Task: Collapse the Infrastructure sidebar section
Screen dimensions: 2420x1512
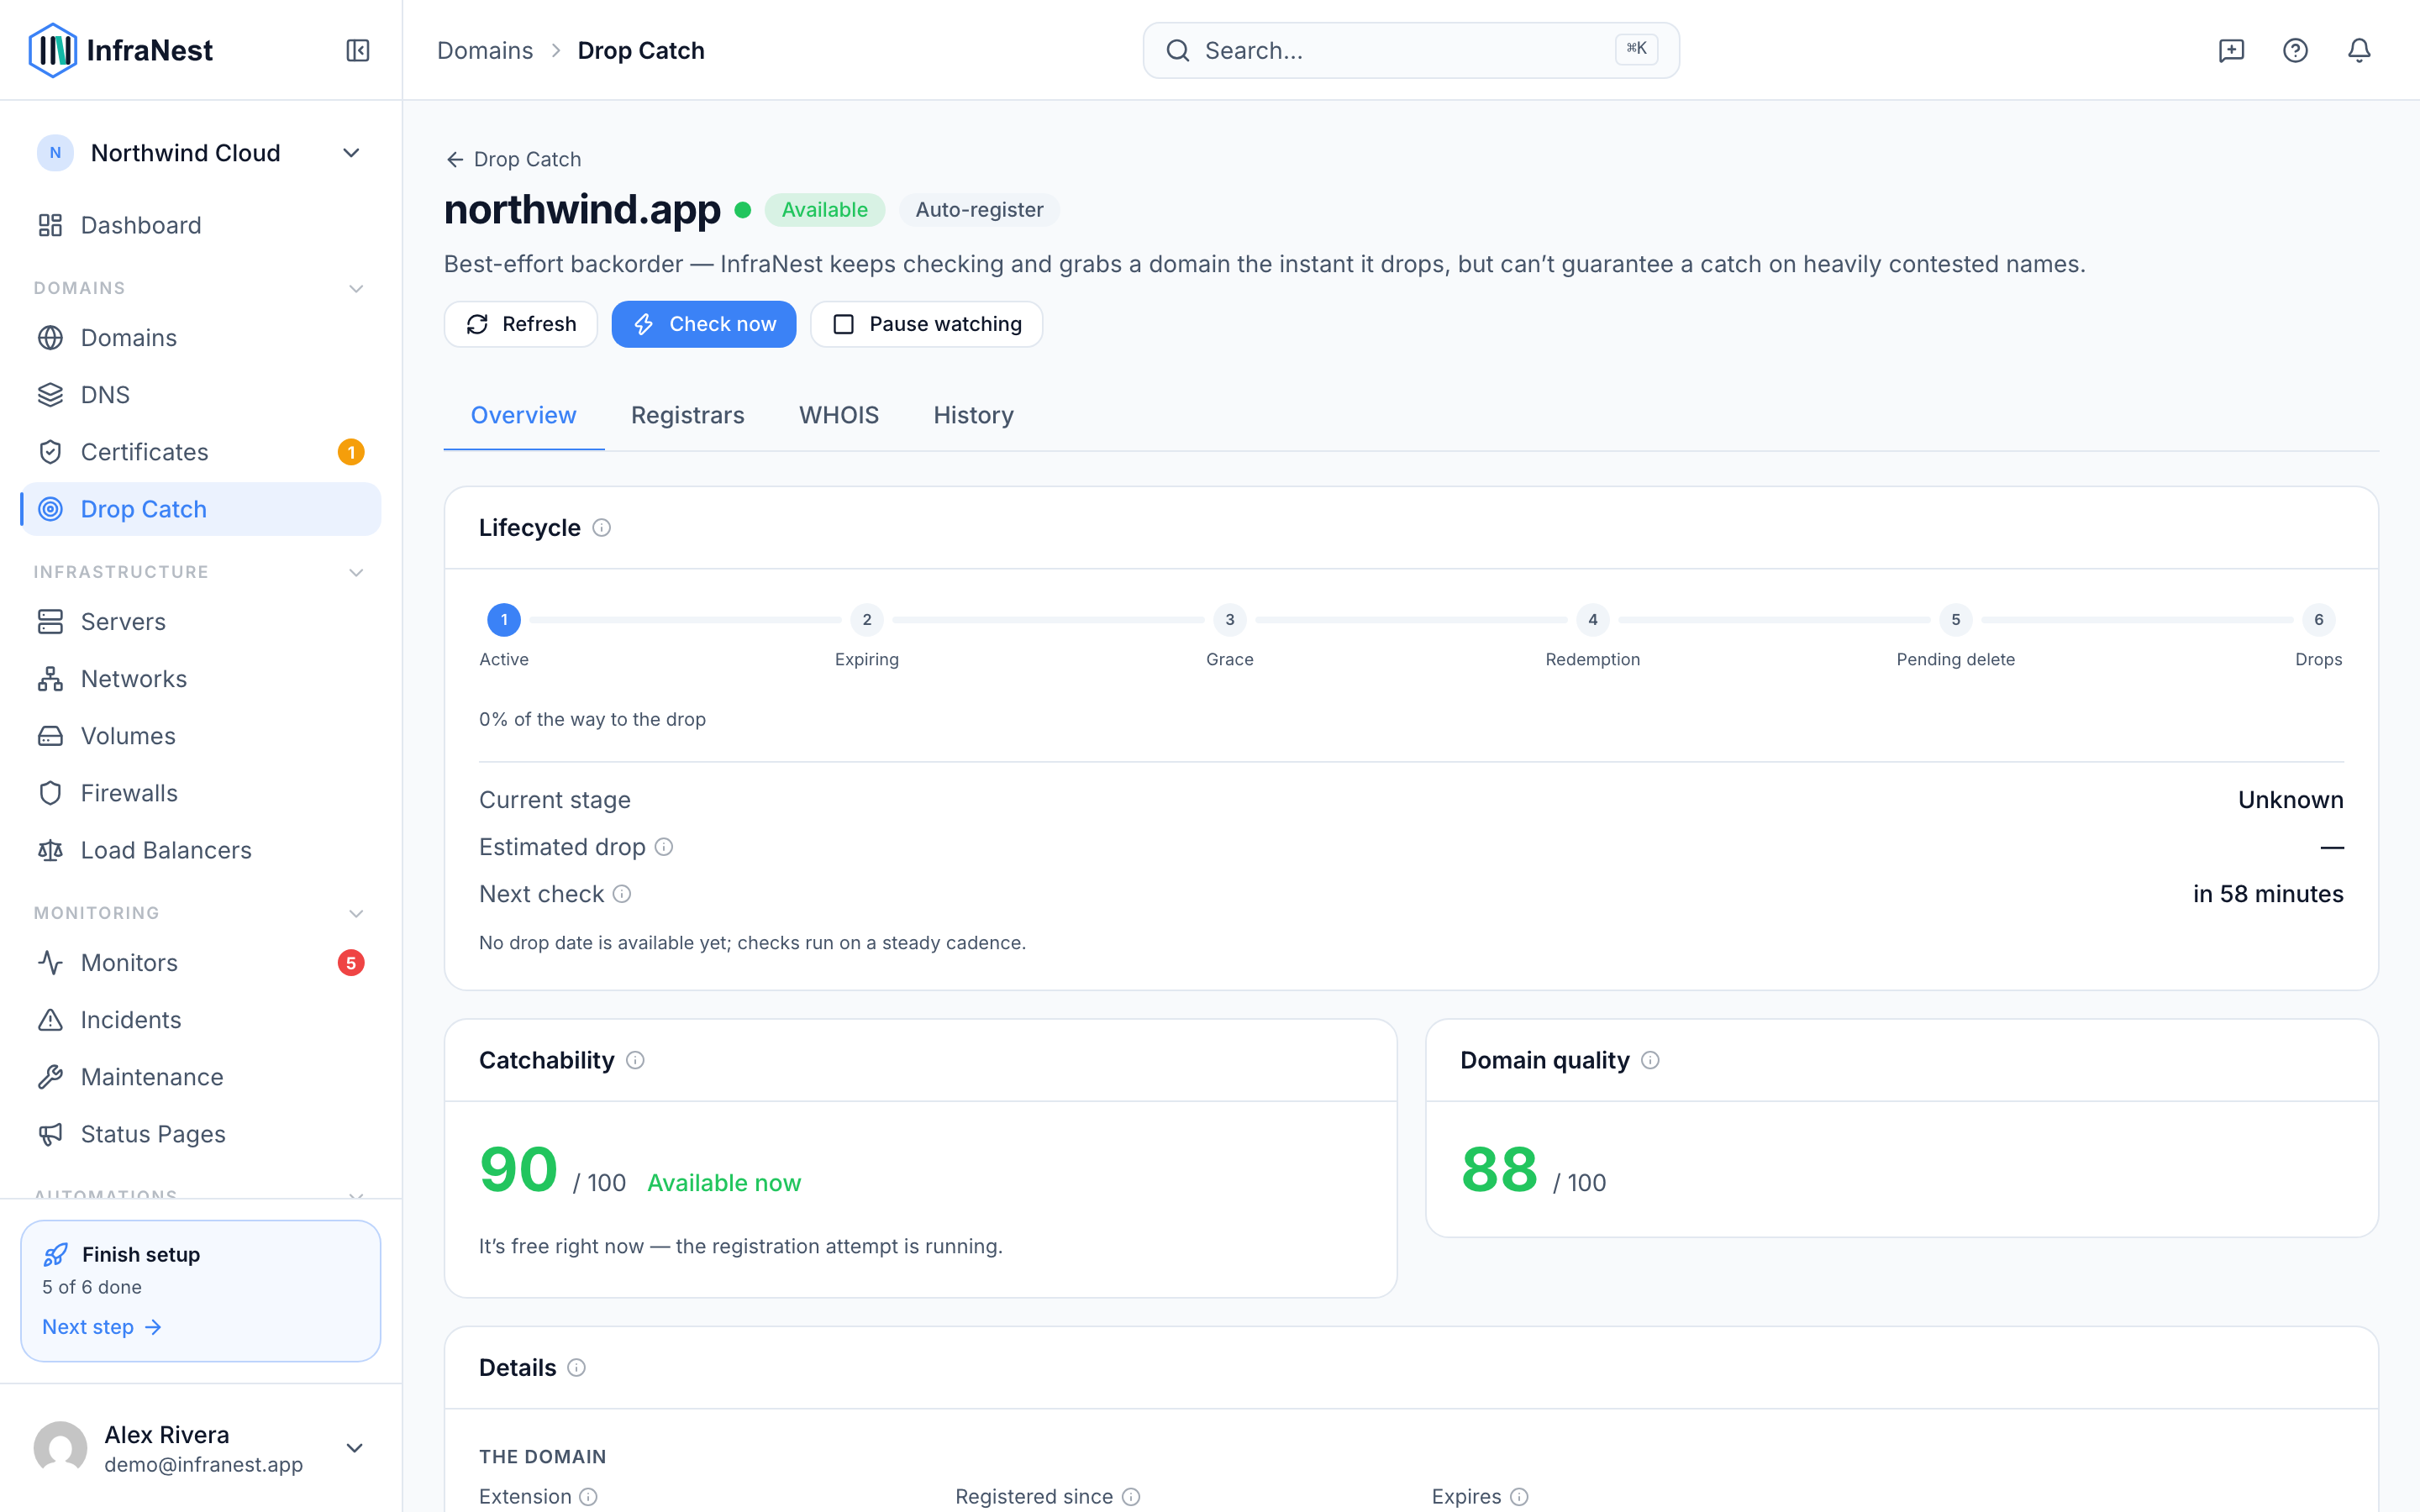Action: pyautogui.click(x=356, y=573)
